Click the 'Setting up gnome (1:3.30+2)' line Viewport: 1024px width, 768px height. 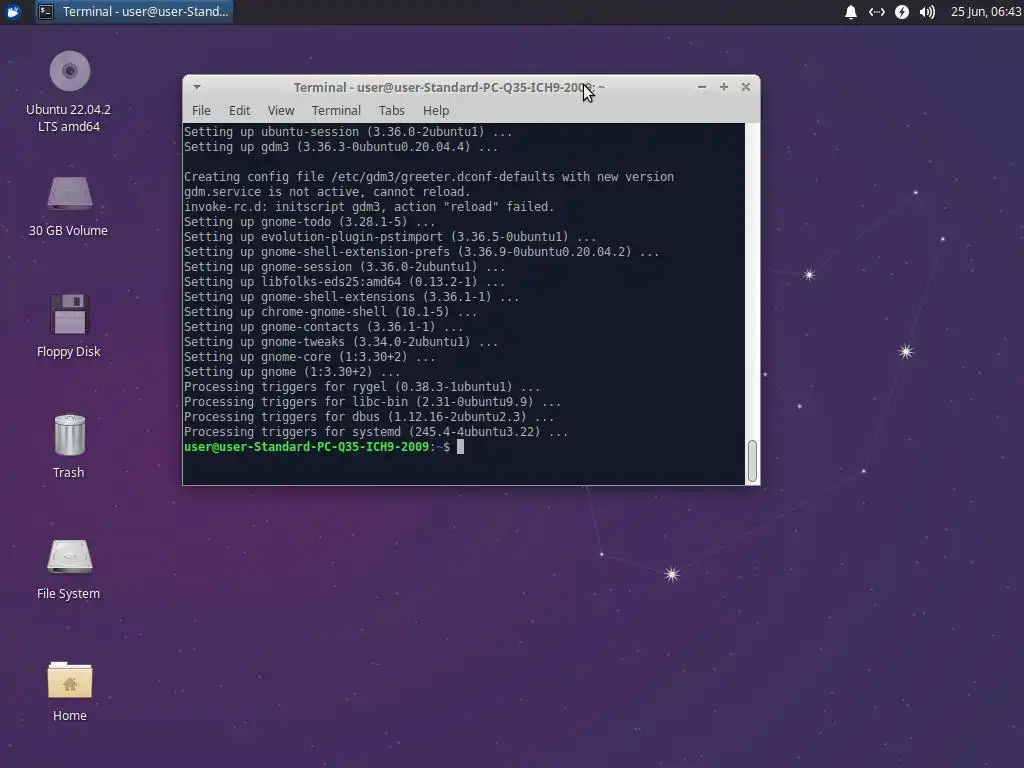[291, 372]
